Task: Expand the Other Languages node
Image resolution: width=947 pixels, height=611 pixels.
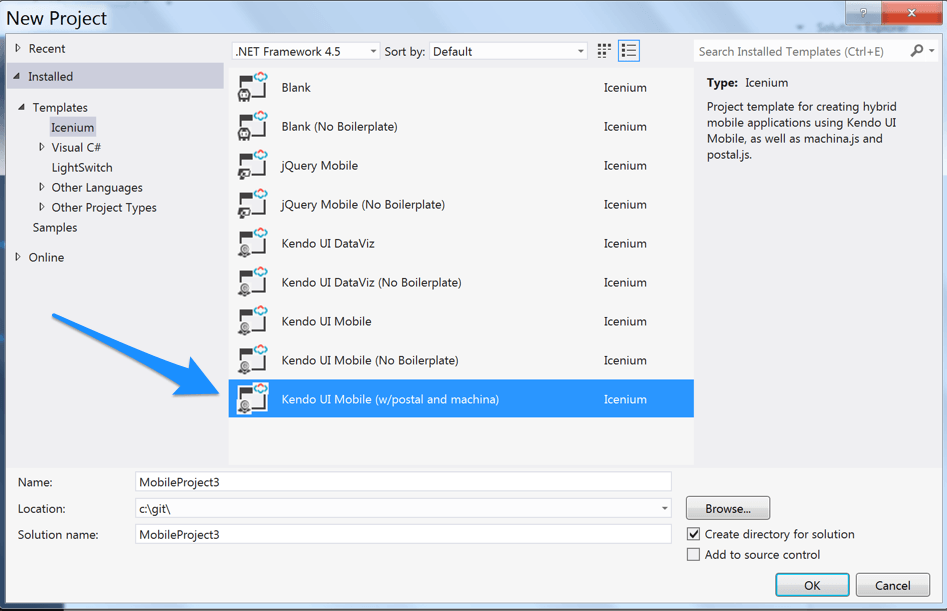Action: [x=41, y=187]
